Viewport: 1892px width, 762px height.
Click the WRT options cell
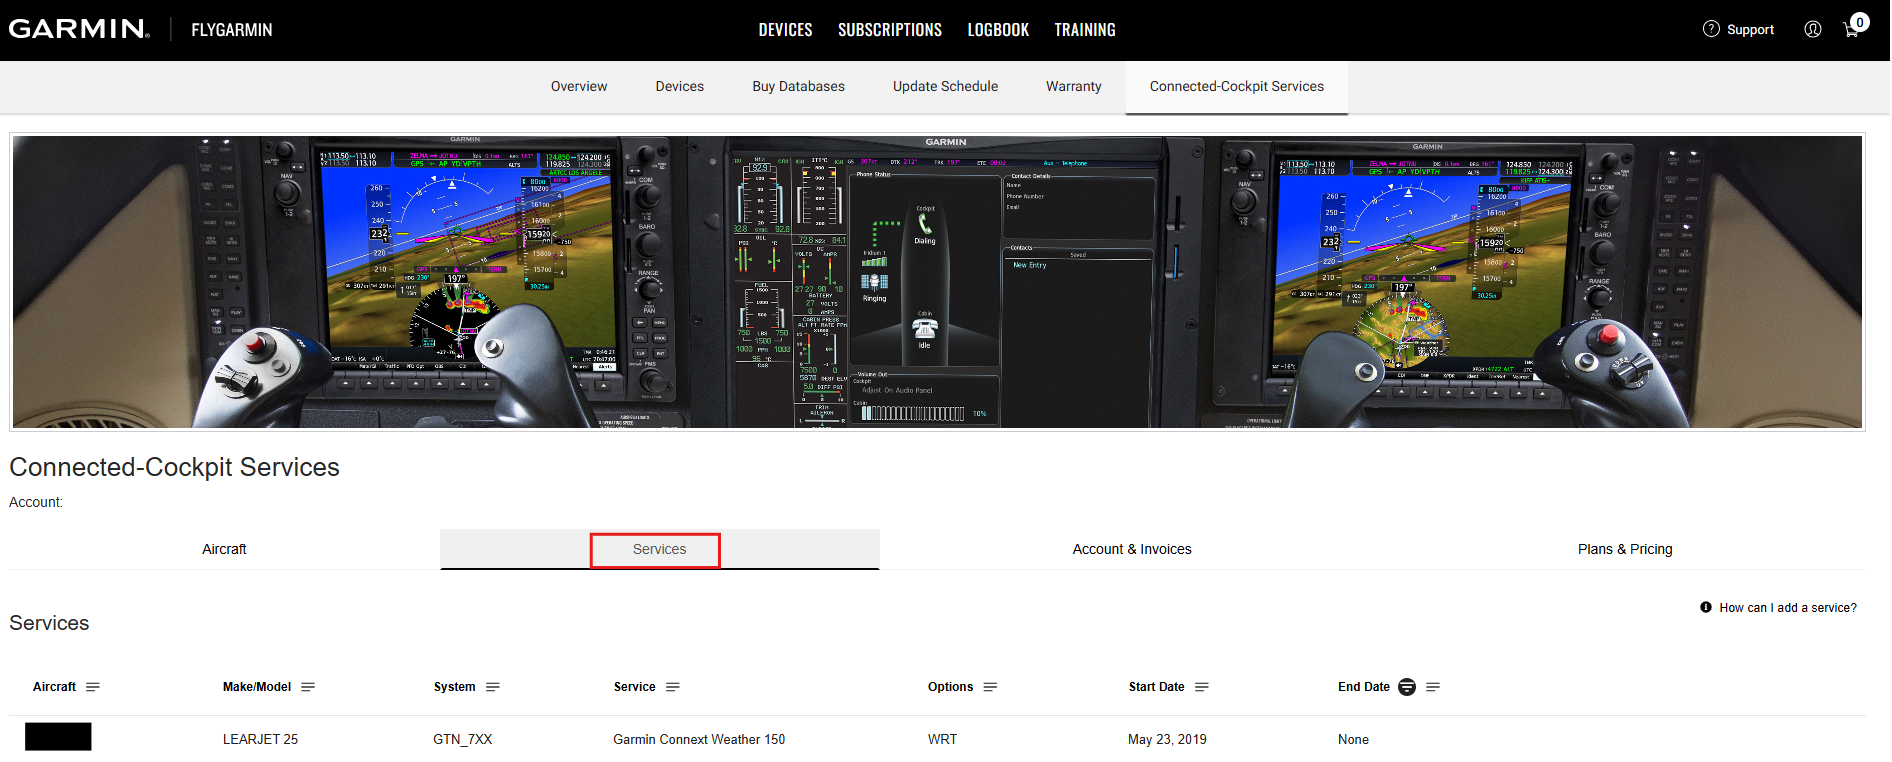tap(942, 740)
